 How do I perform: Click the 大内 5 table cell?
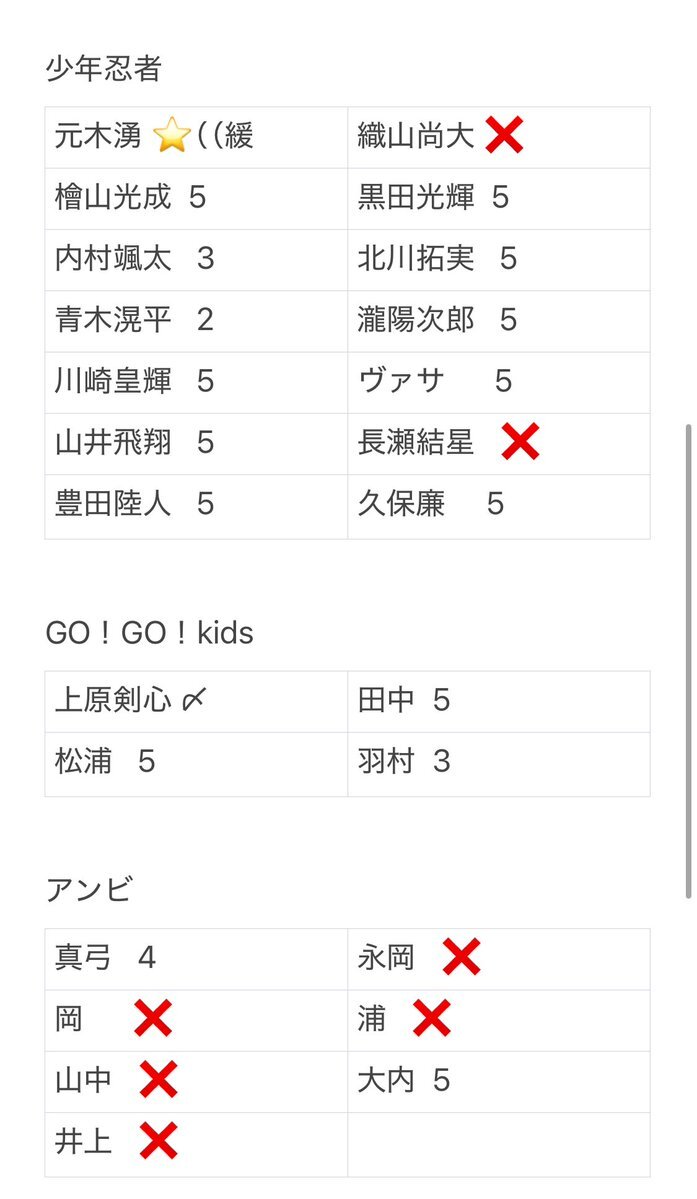(499, 1082)
